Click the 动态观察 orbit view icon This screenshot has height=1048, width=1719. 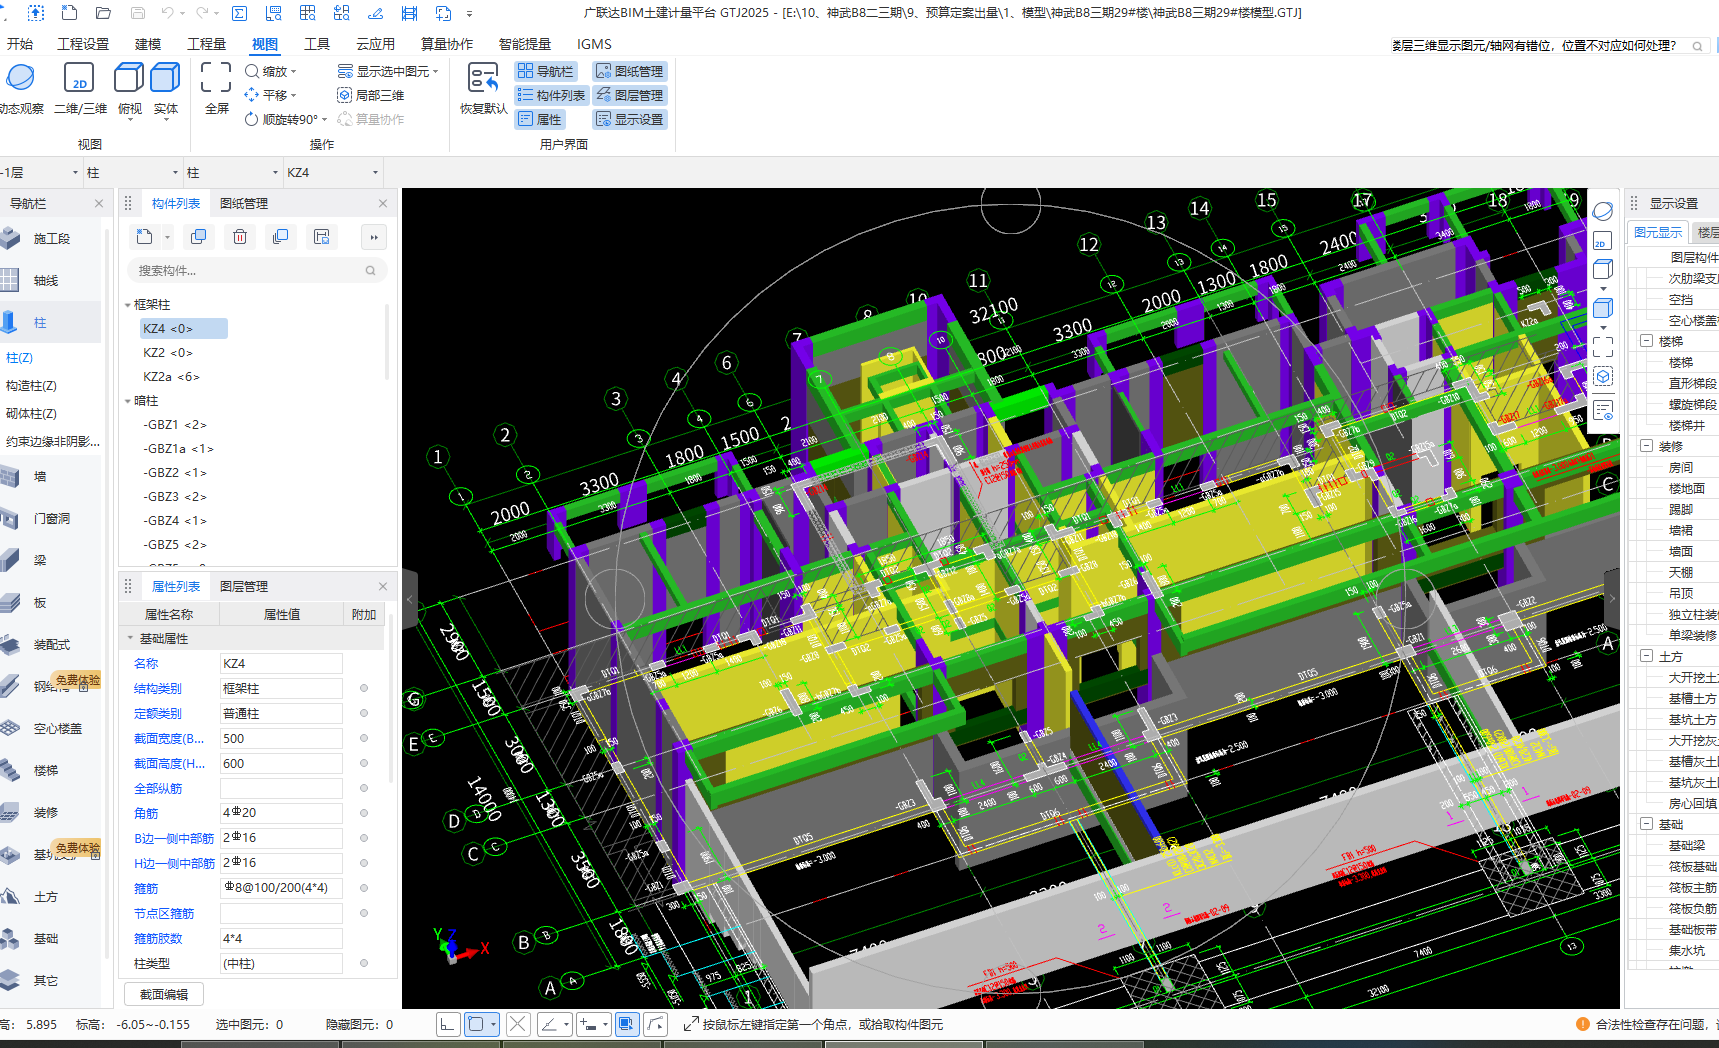(20, 78)
